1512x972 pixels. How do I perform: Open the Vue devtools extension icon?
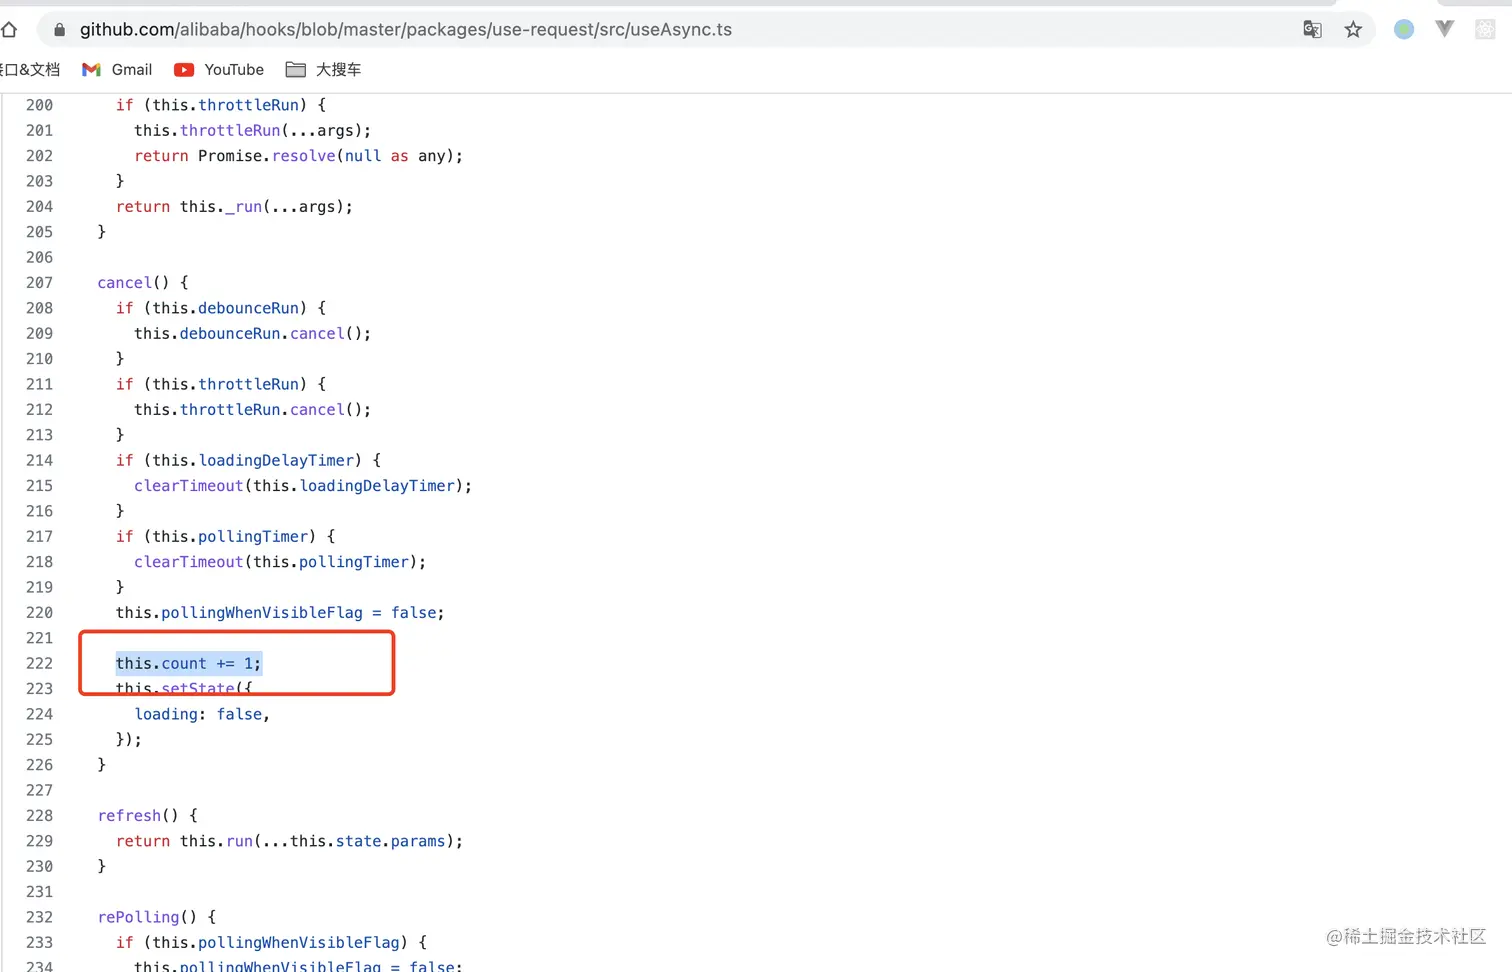pyautogui.click(x=1444, y=30)
